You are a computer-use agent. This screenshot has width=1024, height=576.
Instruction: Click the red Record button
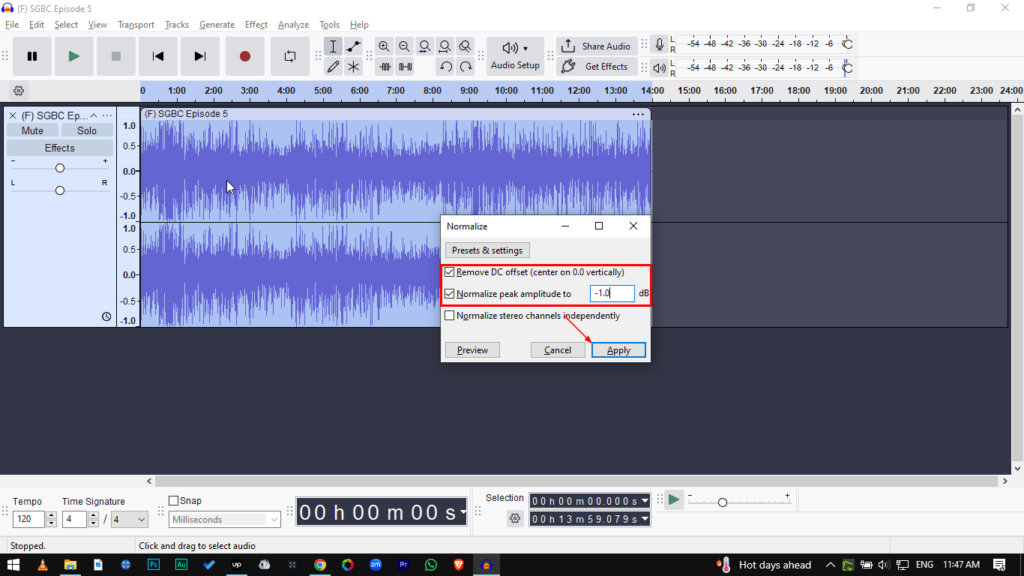click(245, 57)
